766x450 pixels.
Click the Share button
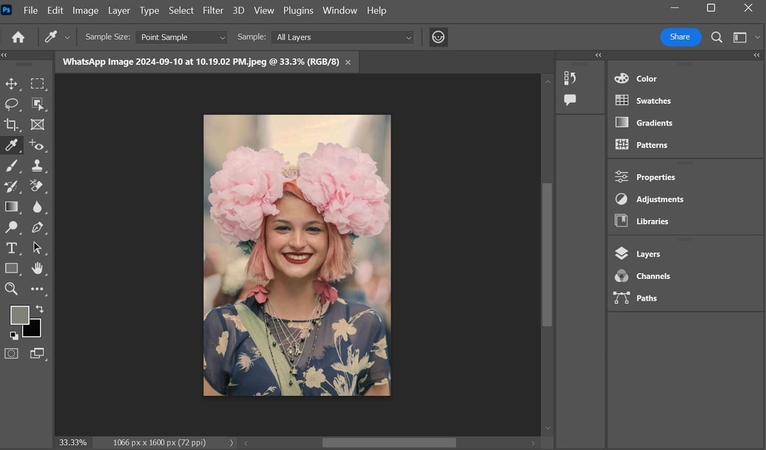[x=681, y=37]
